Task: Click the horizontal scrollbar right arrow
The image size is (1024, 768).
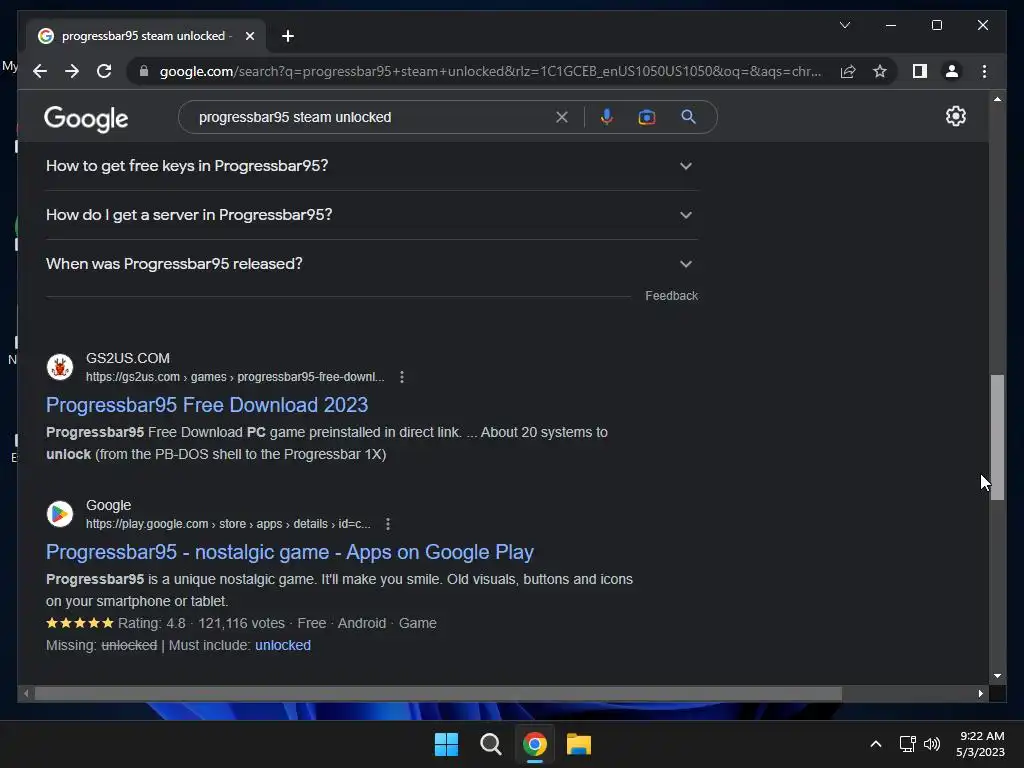Action: click(x=980, y=694)
